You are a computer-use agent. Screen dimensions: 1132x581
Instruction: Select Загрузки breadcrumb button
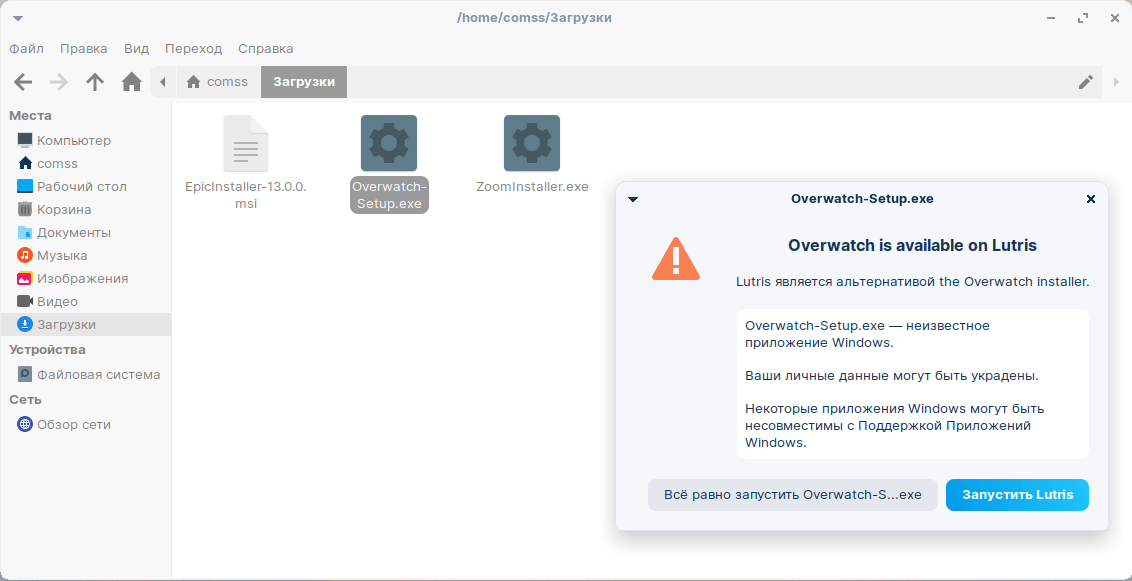click(x=304, y=82)
